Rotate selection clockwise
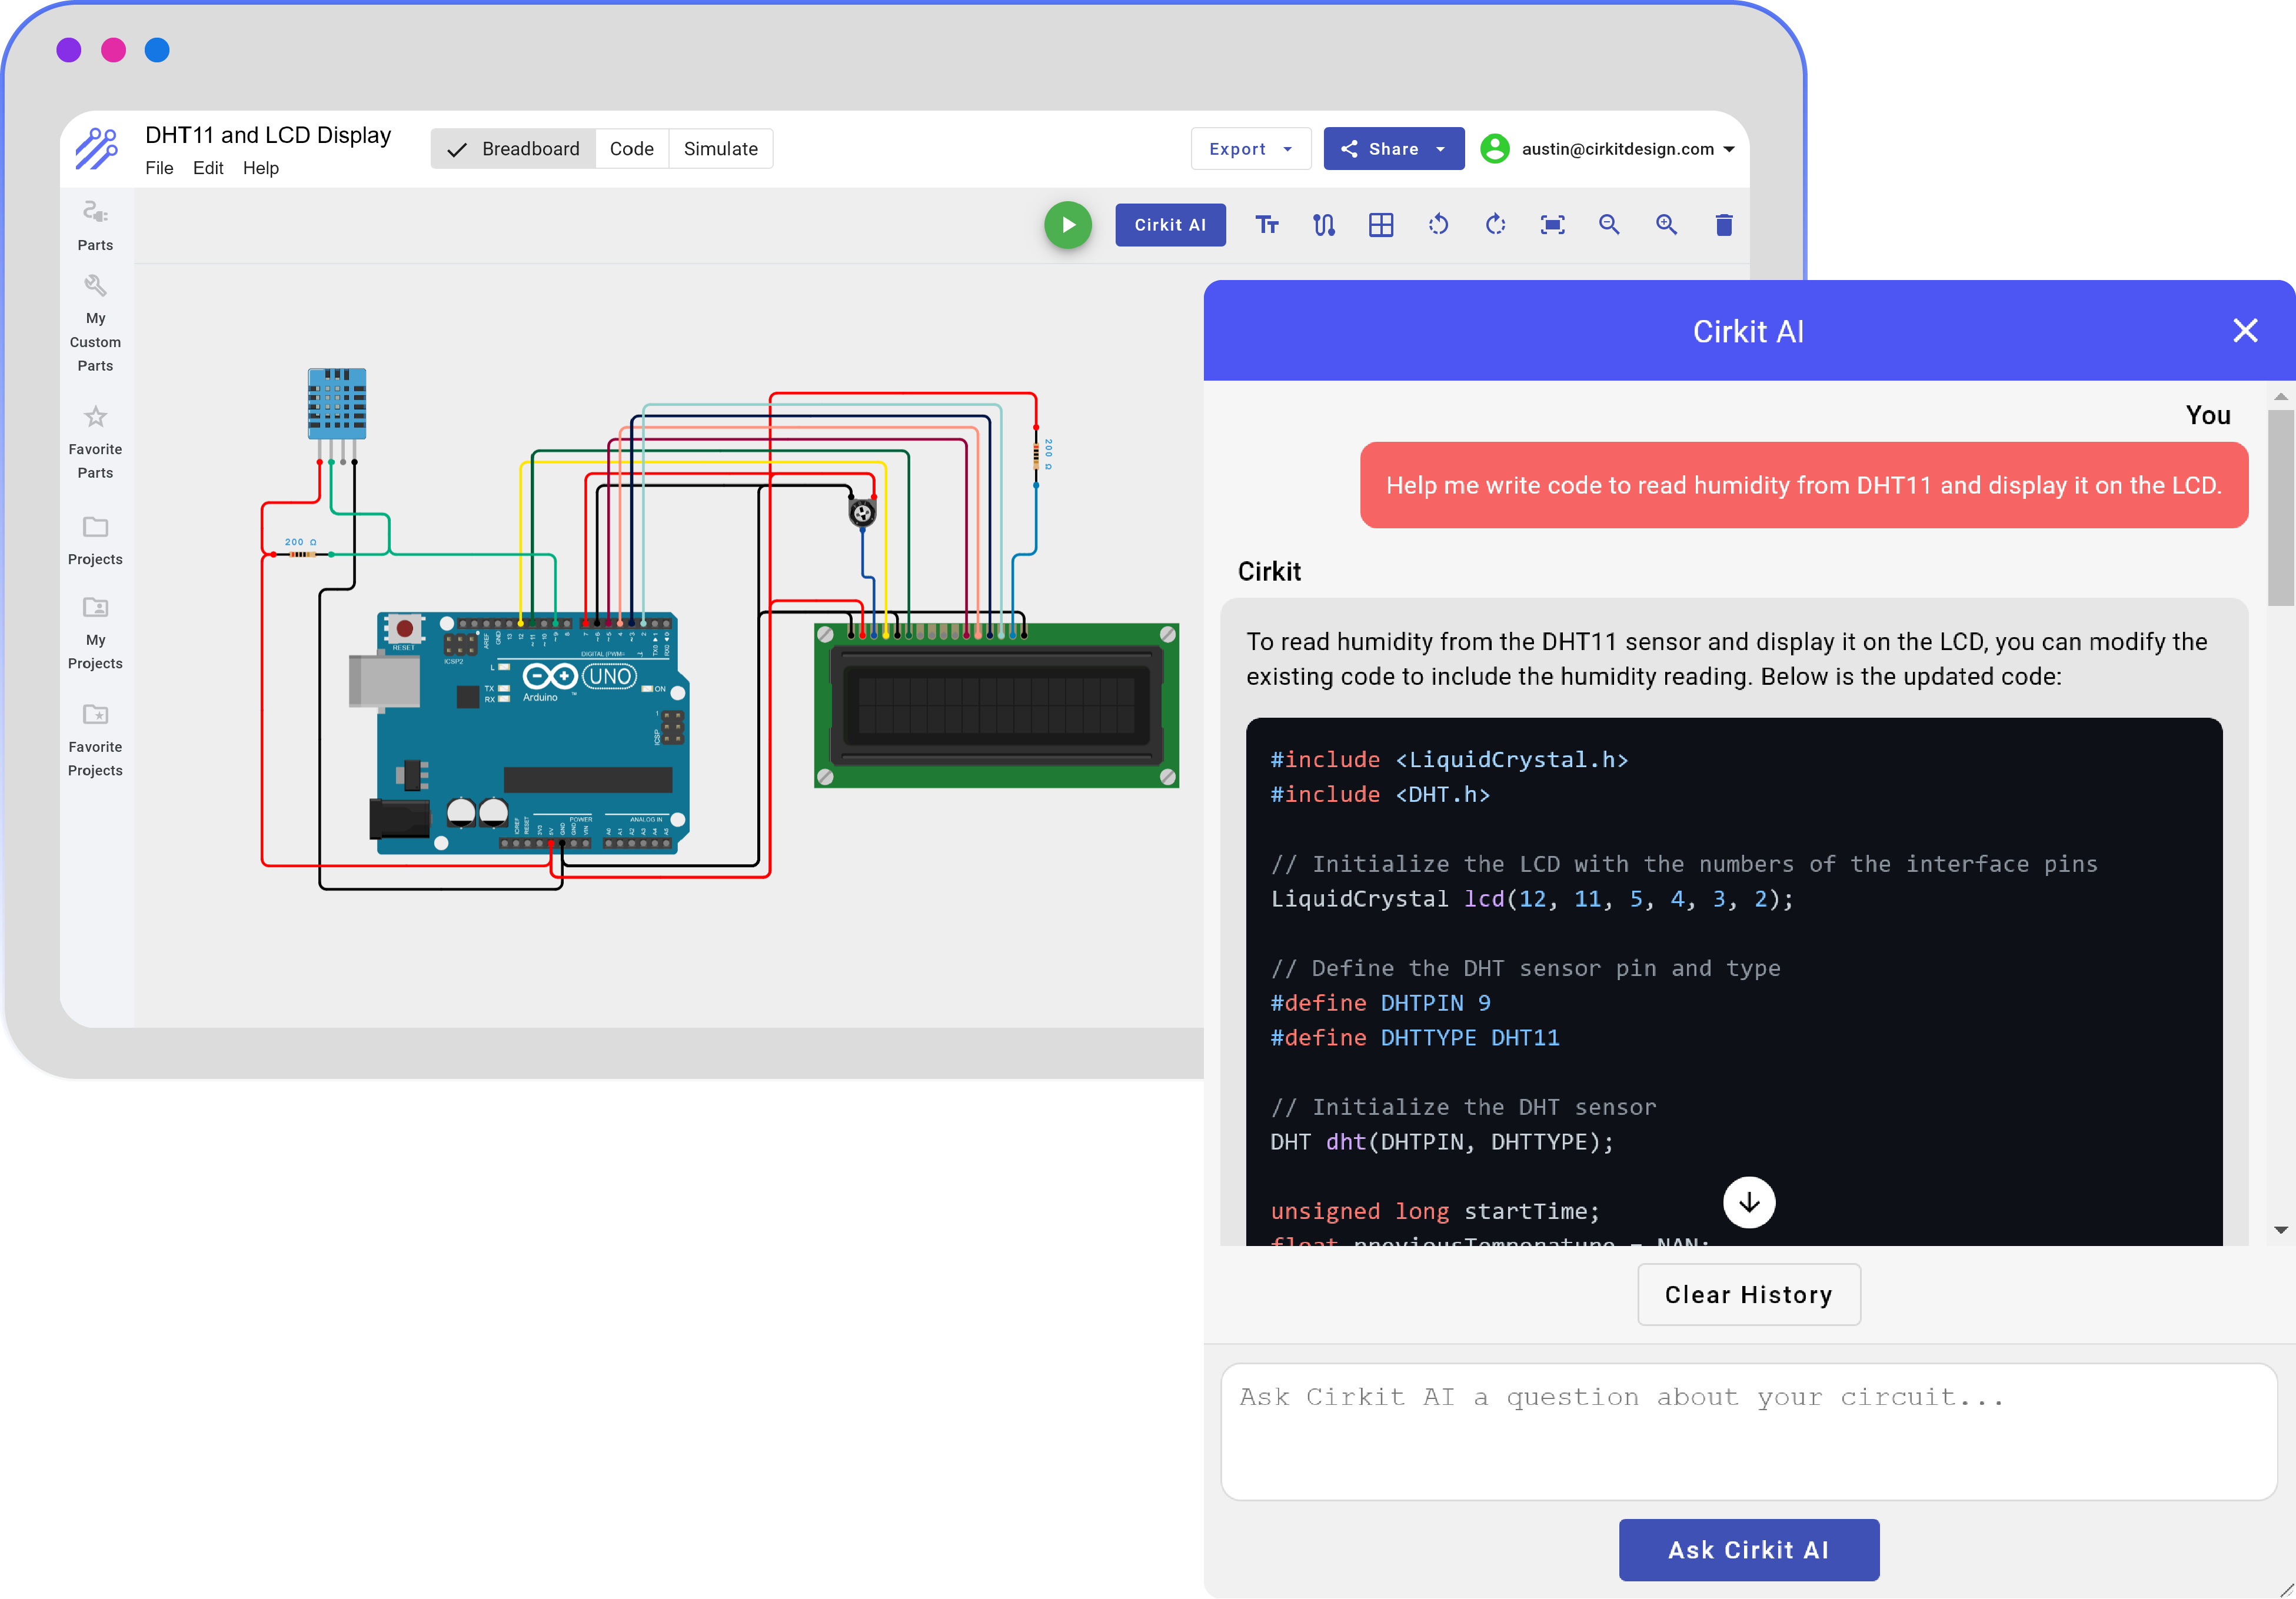The height and width of the screenshot is (1599, 2296). (x=1495, y=225)
